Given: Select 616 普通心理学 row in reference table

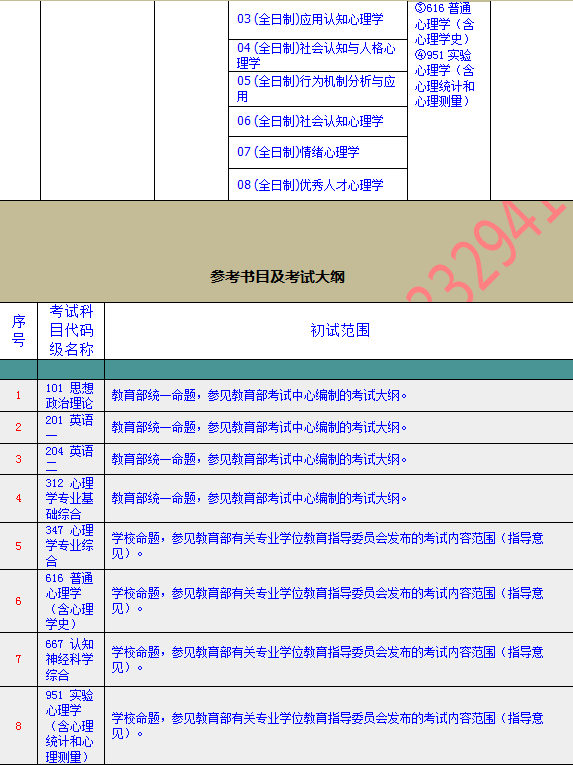Looking at the screenshot, I should tap(286, 601).
